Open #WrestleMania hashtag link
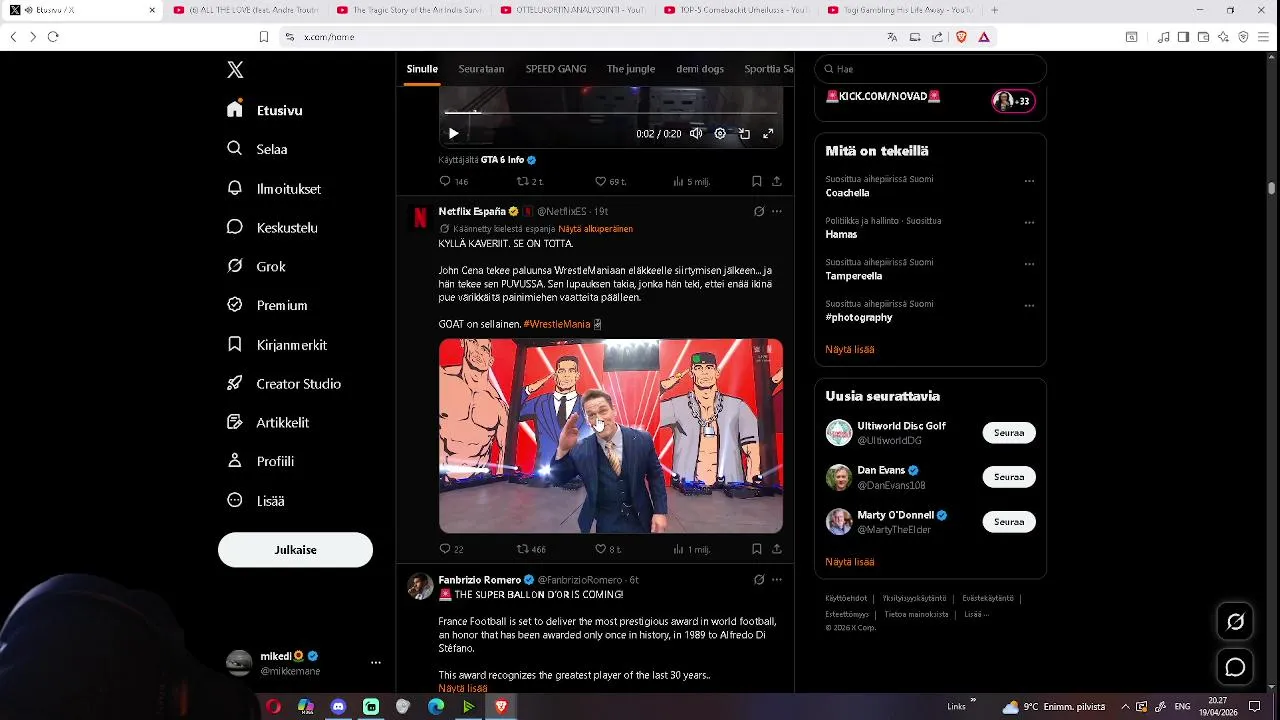Image resolution: width=1280 pixels, height=720 pixels. click(x=557, y=324)
